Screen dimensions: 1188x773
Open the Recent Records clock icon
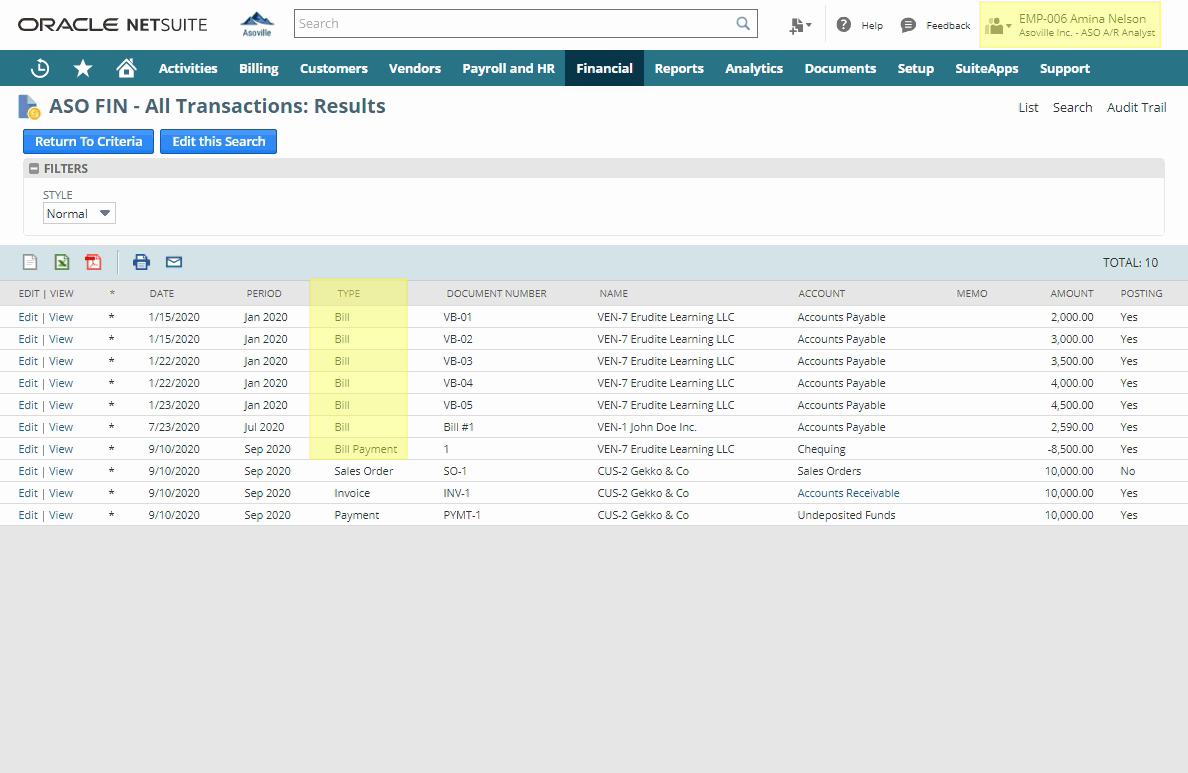(x=40, y=68)
